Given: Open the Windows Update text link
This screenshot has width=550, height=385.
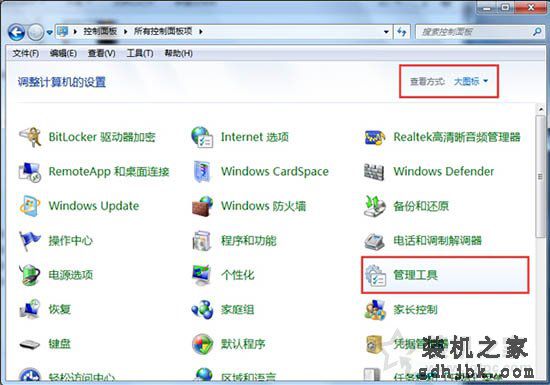Looking at the screenshot, I should pyautogui.click(x=94, y=206).
